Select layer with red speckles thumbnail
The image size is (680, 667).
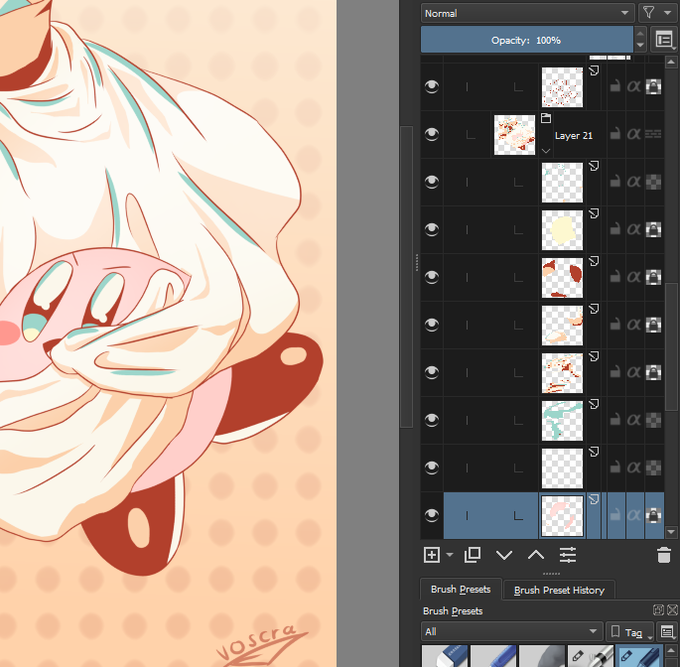562,86
